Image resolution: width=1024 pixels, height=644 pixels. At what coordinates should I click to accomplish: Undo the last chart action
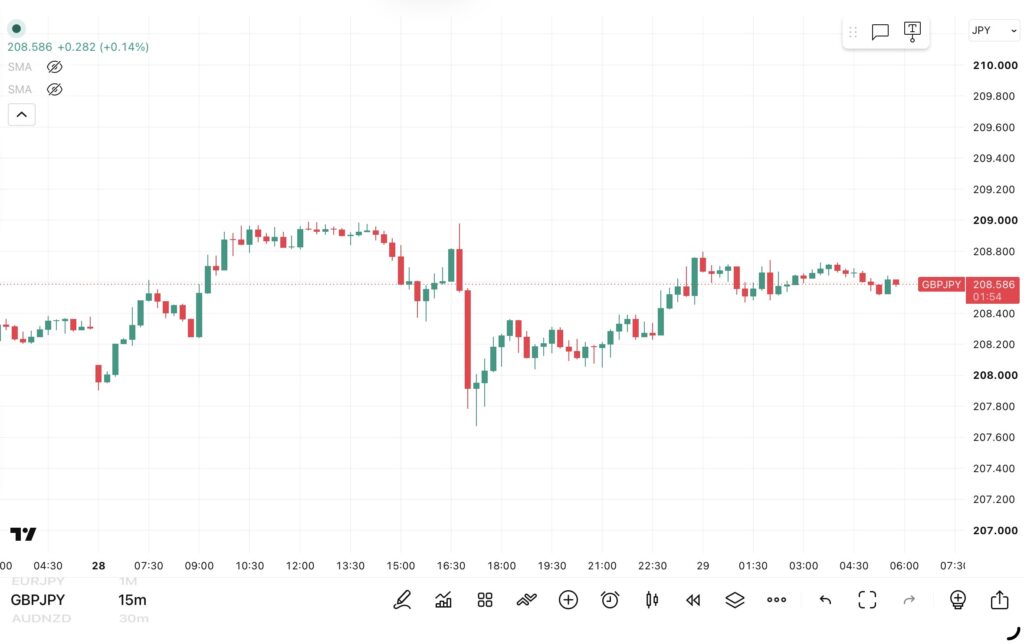coord(825,600)
